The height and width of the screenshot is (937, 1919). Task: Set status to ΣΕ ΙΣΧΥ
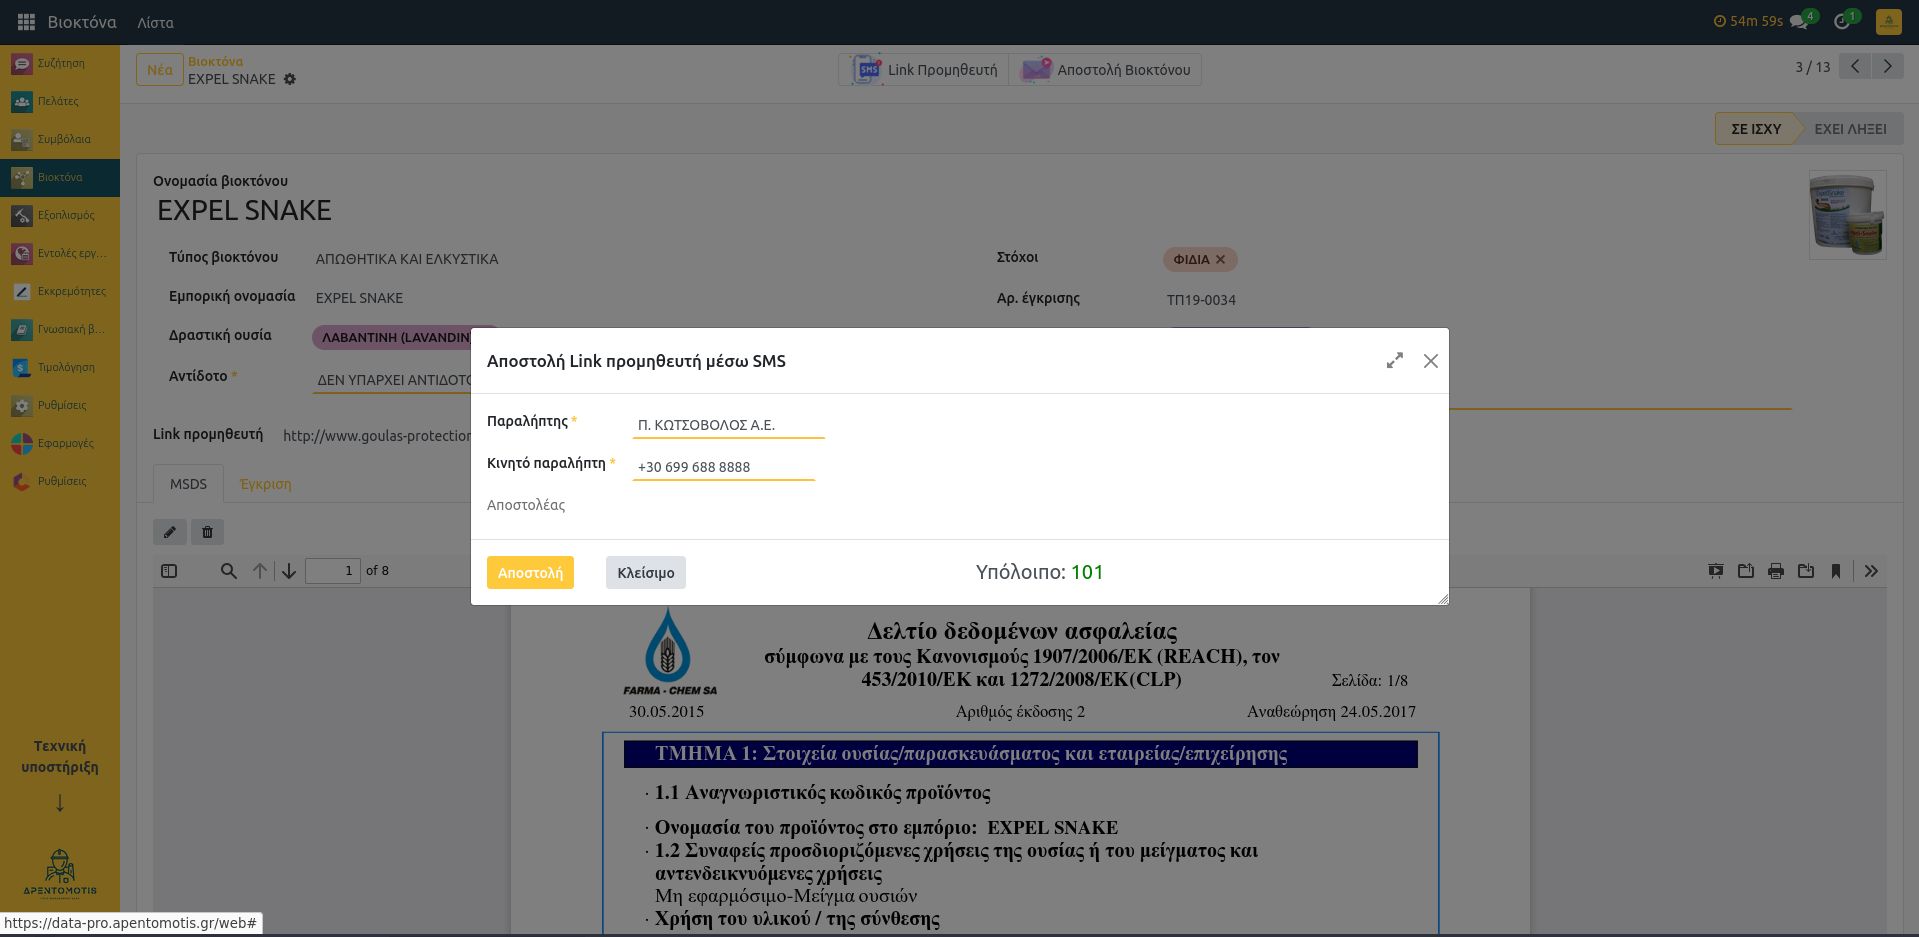click(1756, 129)
